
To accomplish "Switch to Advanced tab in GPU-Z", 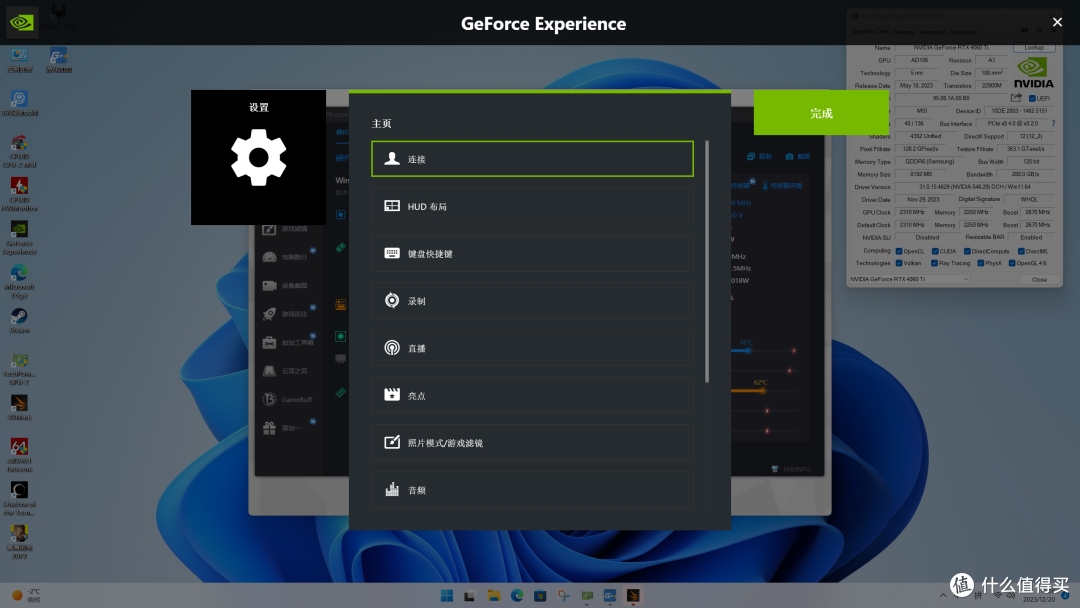I will point(933,32).
